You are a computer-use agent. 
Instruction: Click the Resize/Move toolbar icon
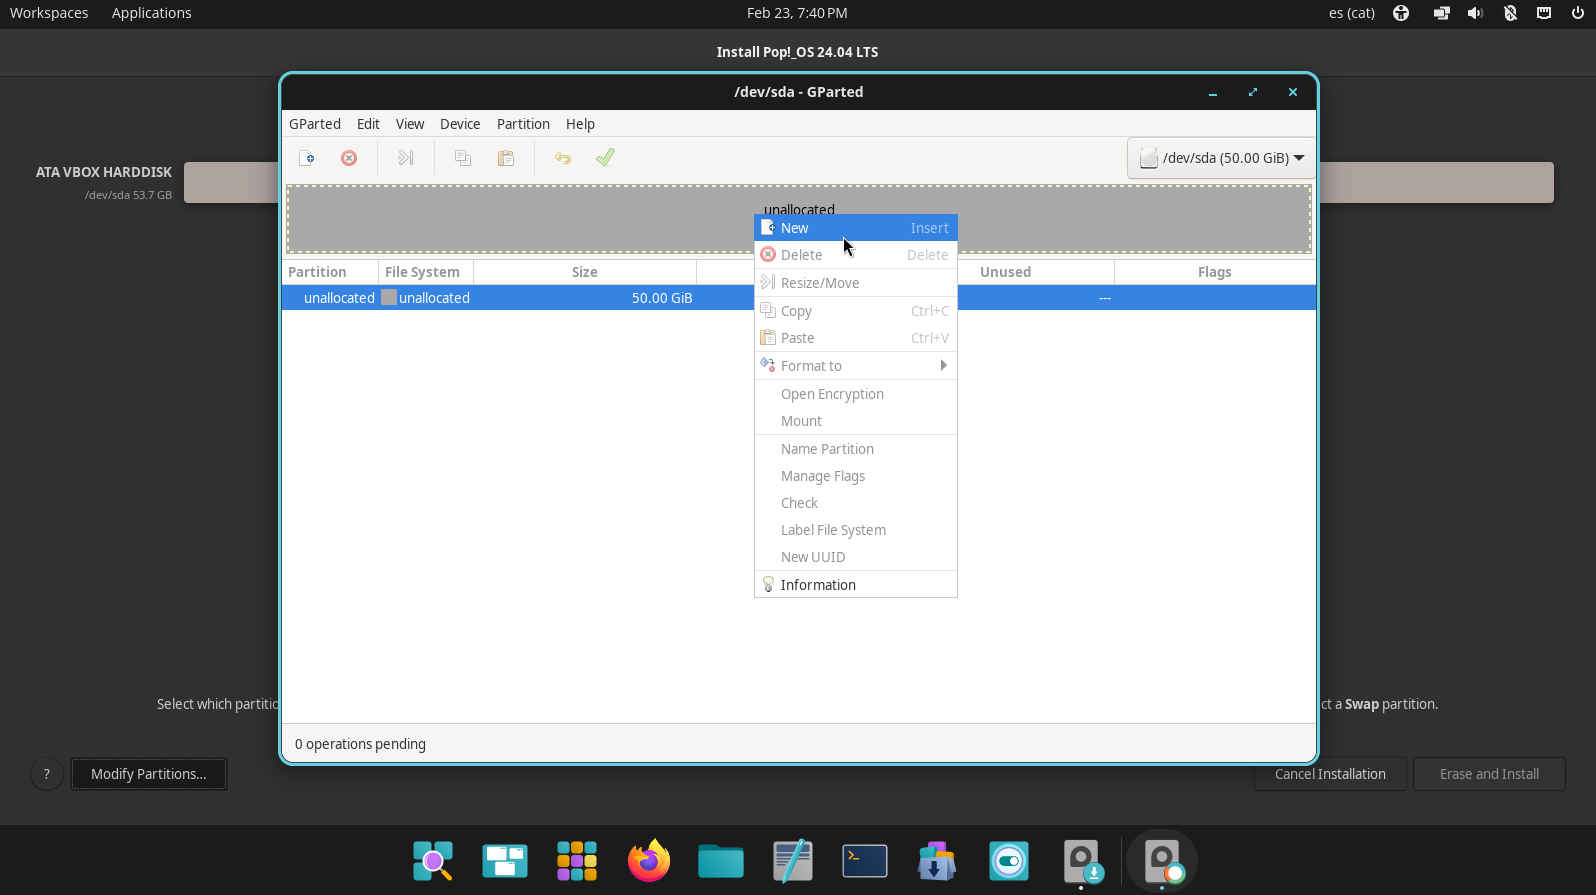click(x=405, y=158)
